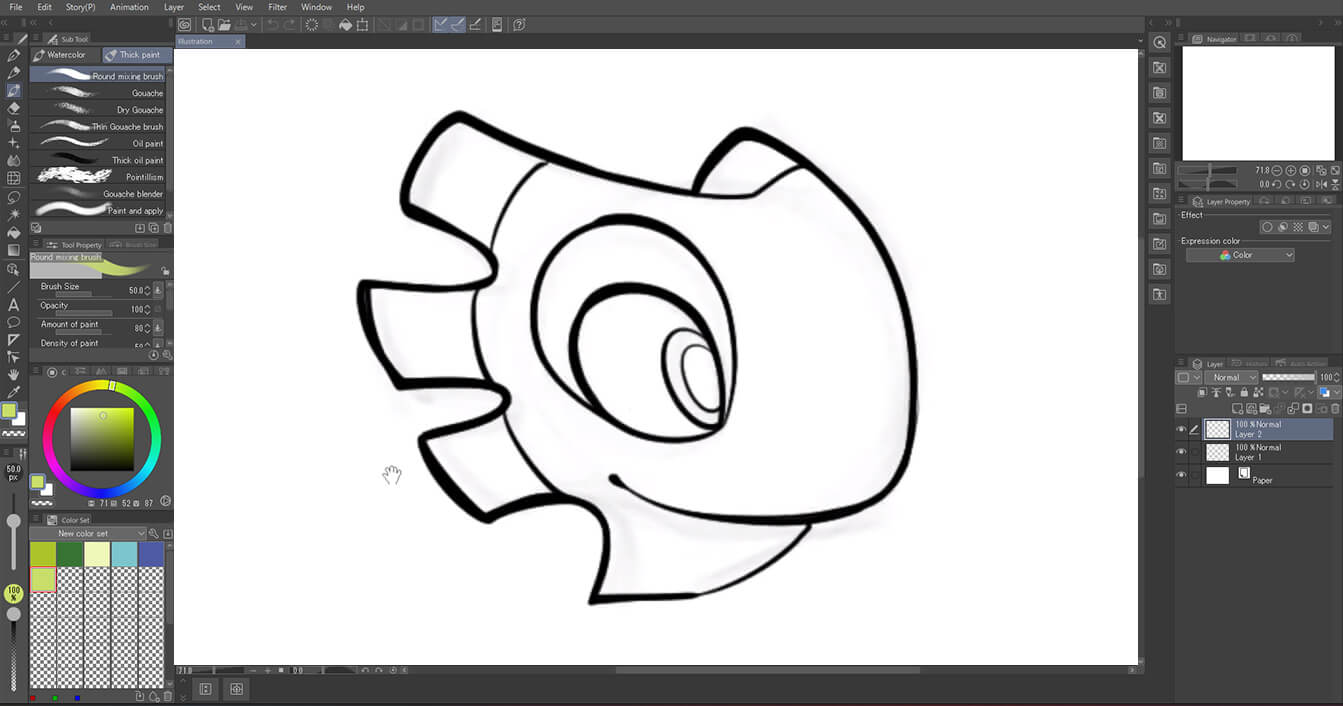Pick the Fill bucket tool
The width and height of the screenshot is (1343, 706).
click(x=14, y=232)
